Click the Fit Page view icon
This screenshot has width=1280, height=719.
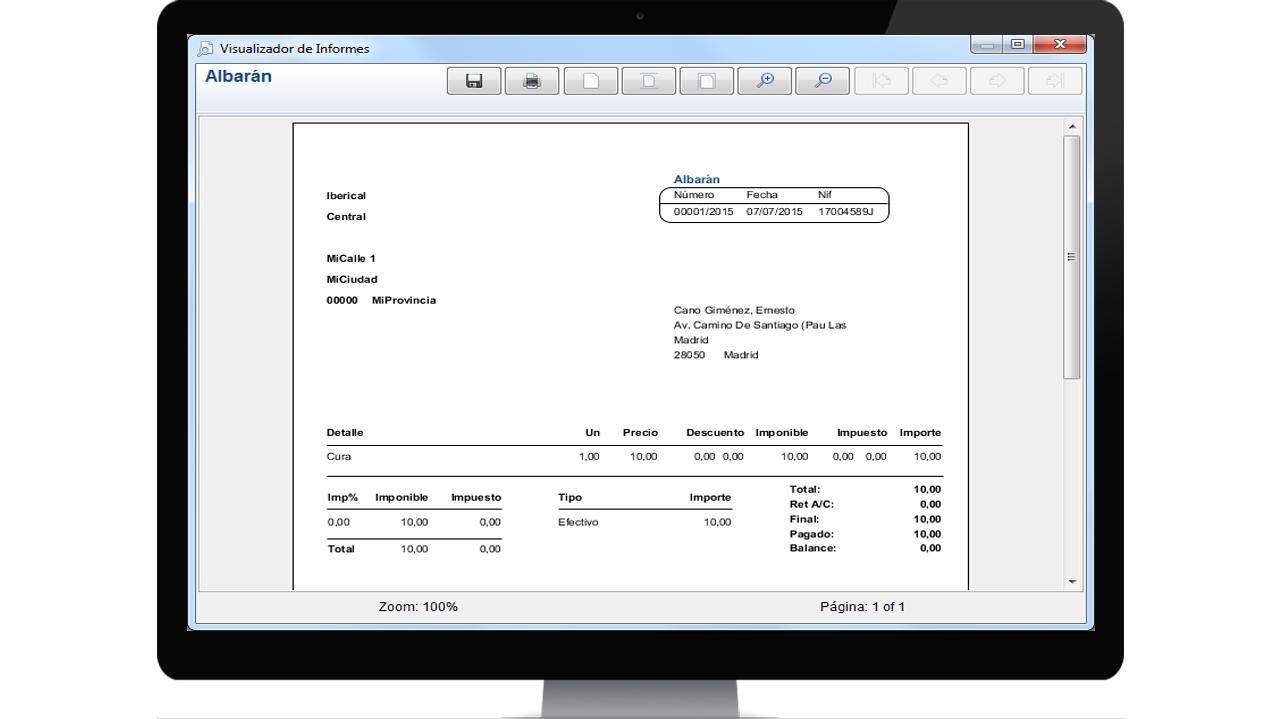648,81
